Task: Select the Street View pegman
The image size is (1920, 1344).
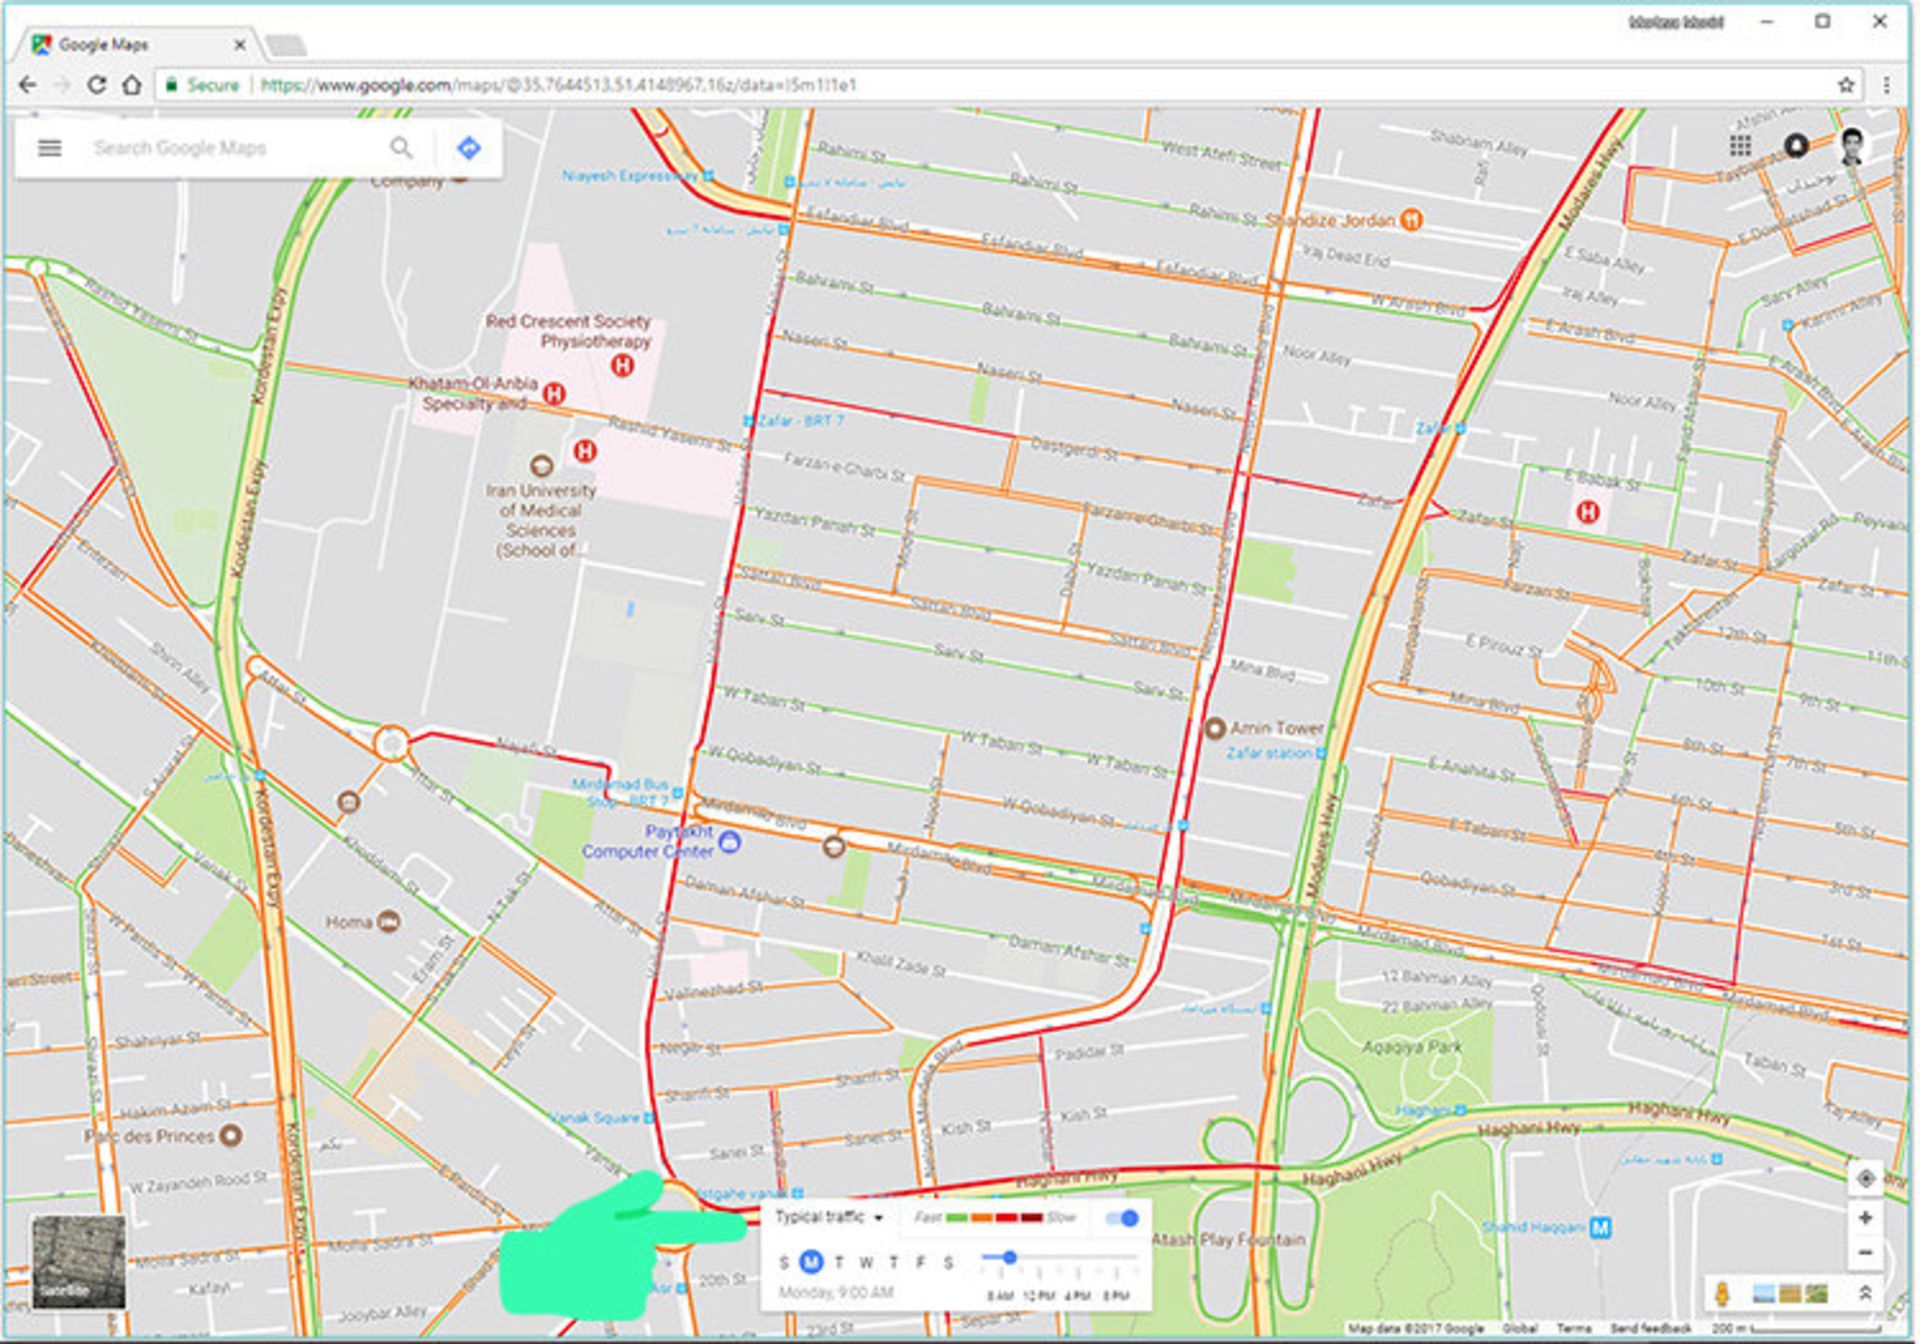Action: [1722, 1293]
